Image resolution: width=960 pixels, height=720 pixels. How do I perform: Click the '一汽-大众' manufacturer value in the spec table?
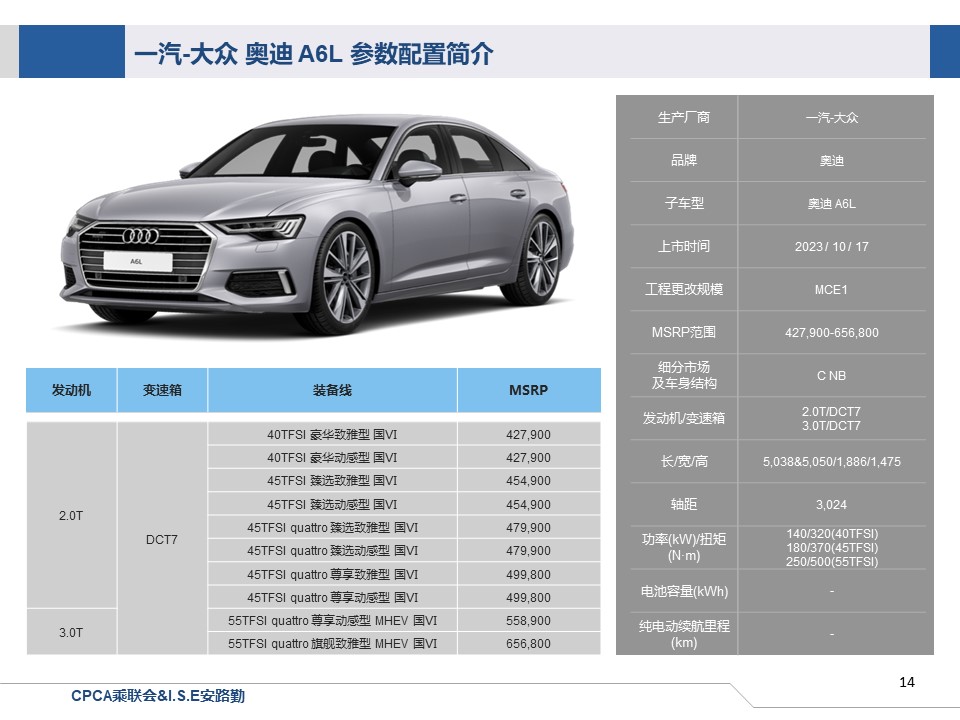(x=831, y=117)
